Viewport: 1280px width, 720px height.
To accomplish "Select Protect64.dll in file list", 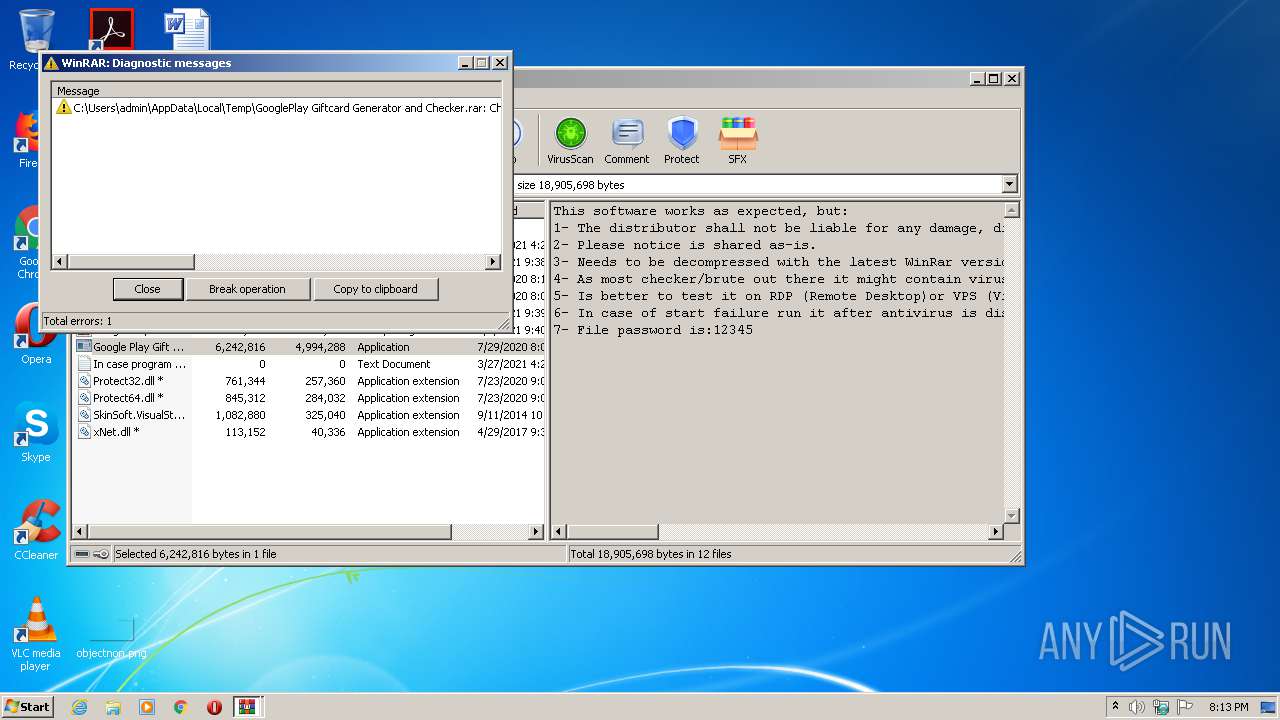I will [310, 398].
